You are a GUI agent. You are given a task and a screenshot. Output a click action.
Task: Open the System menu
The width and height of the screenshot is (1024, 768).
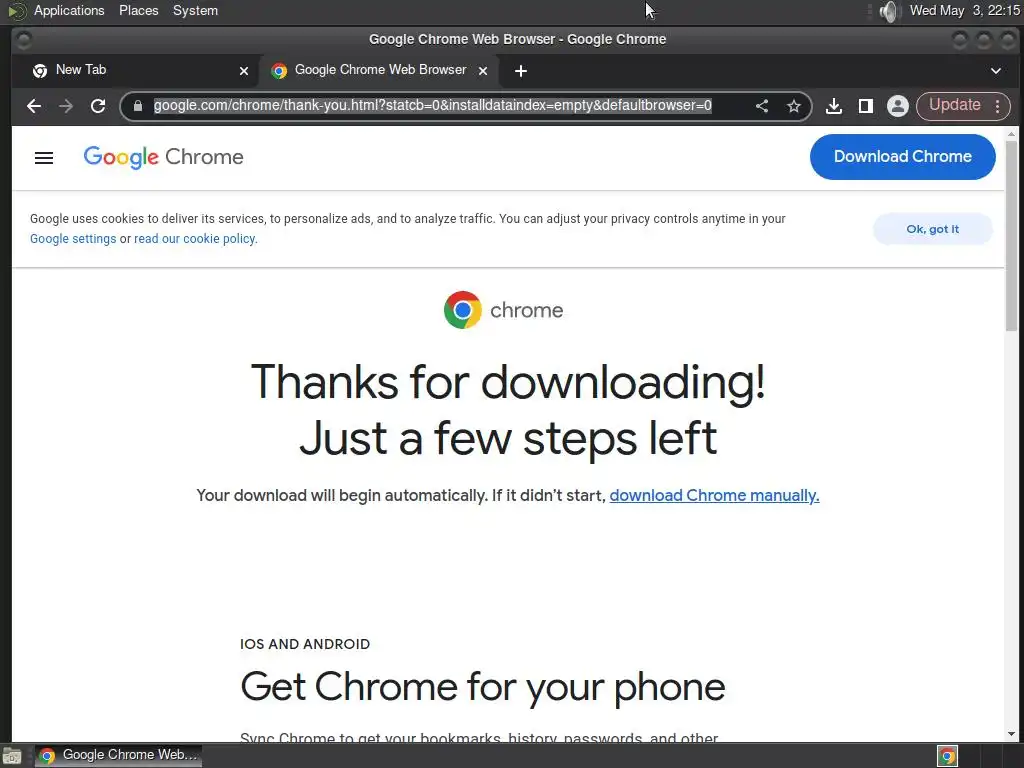point(195,10)
